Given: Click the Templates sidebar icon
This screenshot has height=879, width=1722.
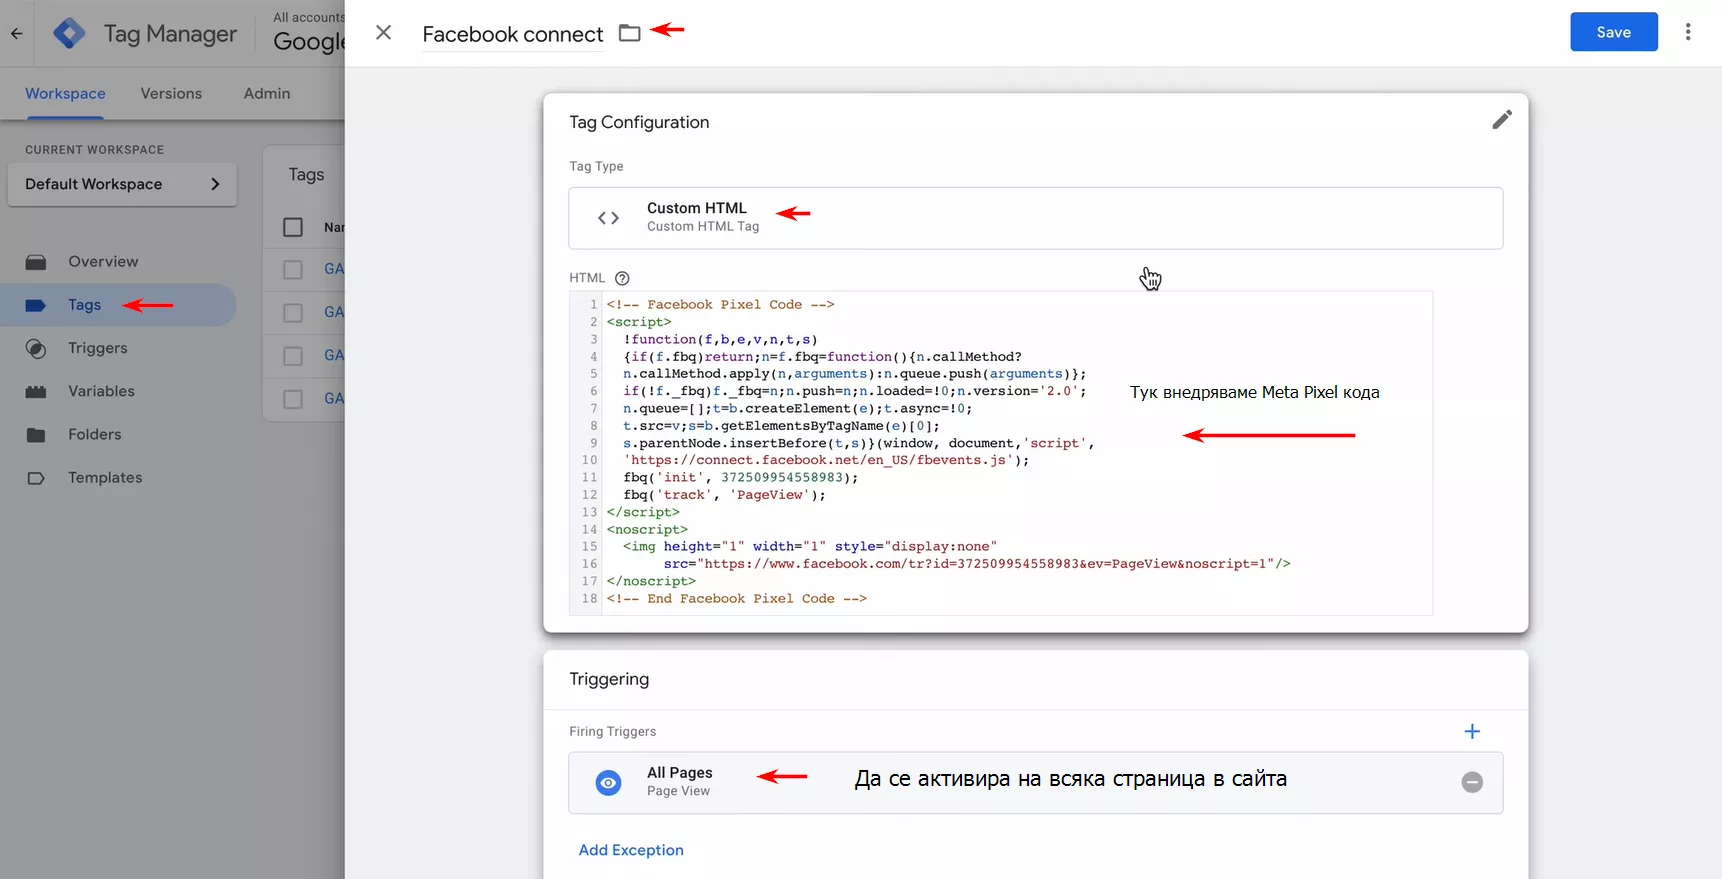Looking at the screenshot, I should 36,478.
